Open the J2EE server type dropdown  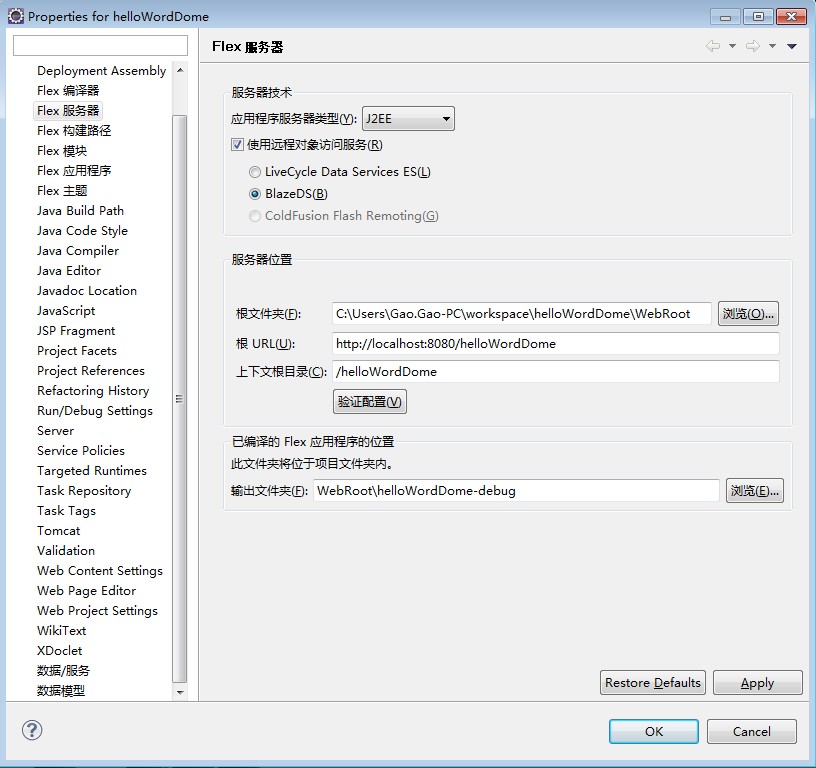(408, 119)
